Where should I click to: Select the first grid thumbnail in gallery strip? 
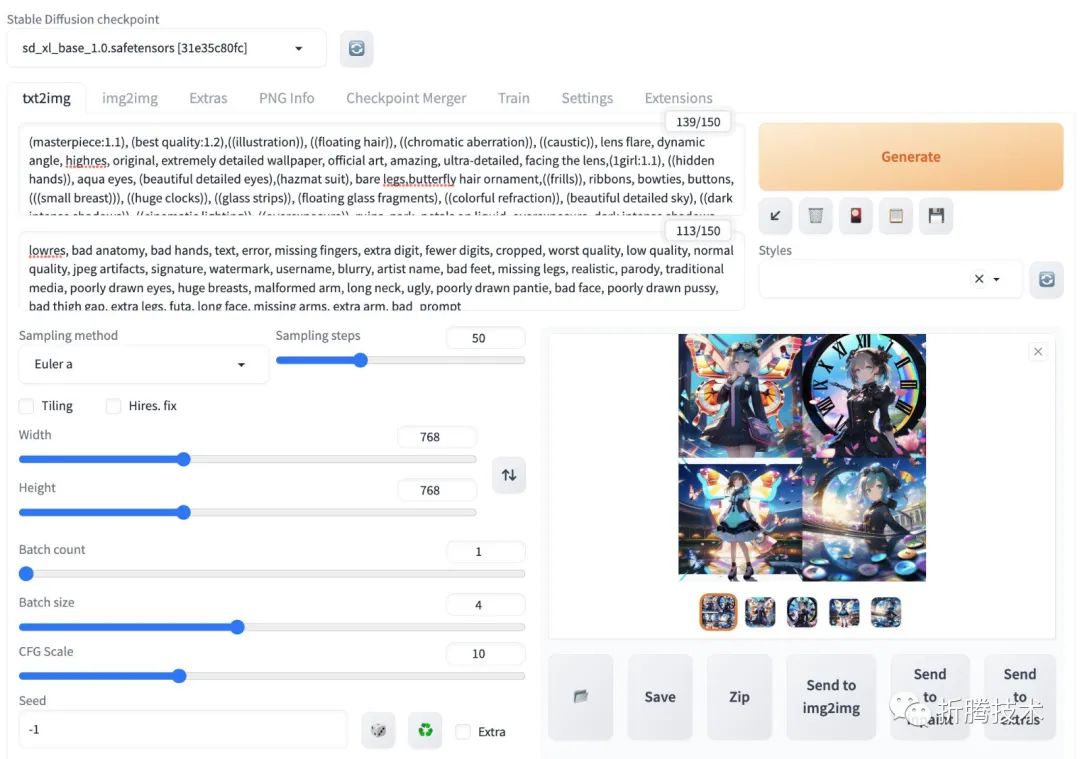click(x=718, y=612)
